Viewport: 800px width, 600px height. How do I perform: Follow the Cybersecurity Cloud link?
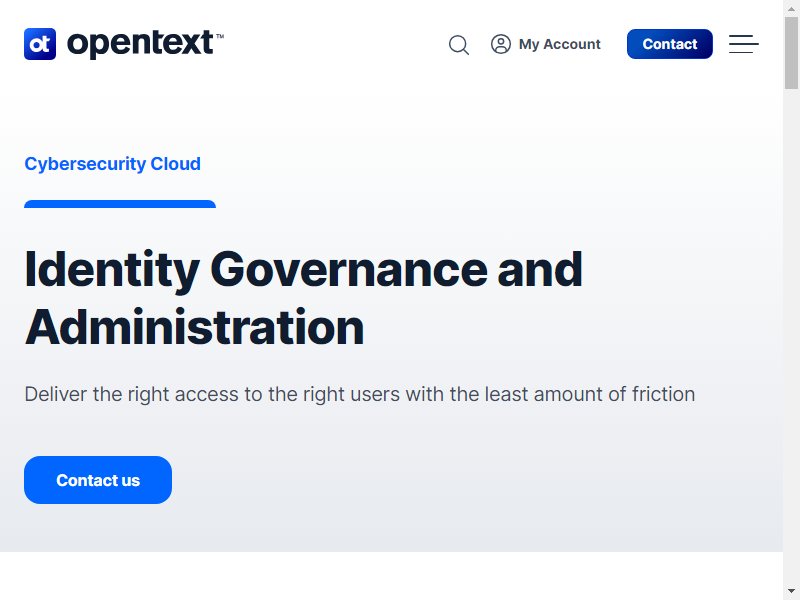point(113,164)
